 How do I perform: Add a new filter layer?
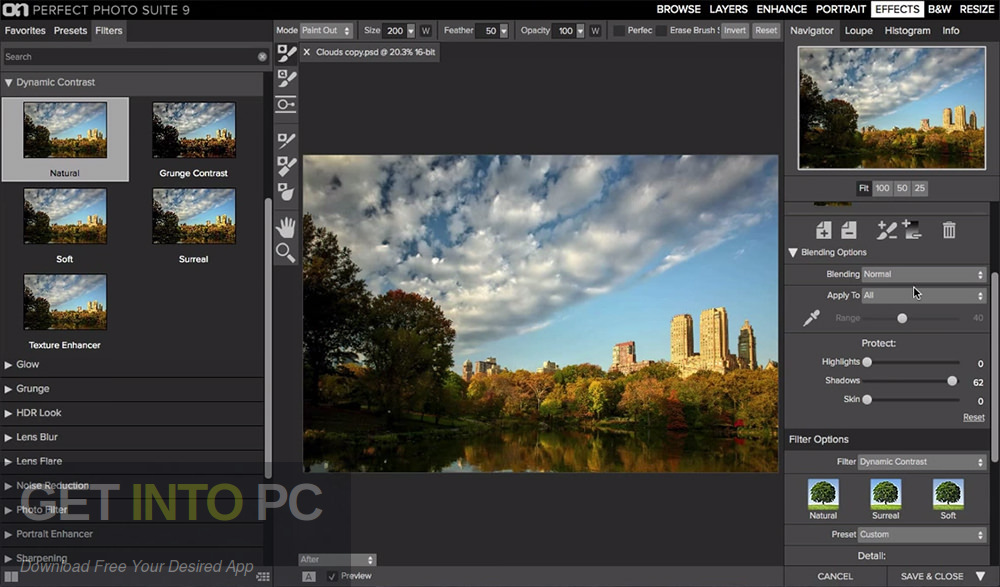coord(823,230)
